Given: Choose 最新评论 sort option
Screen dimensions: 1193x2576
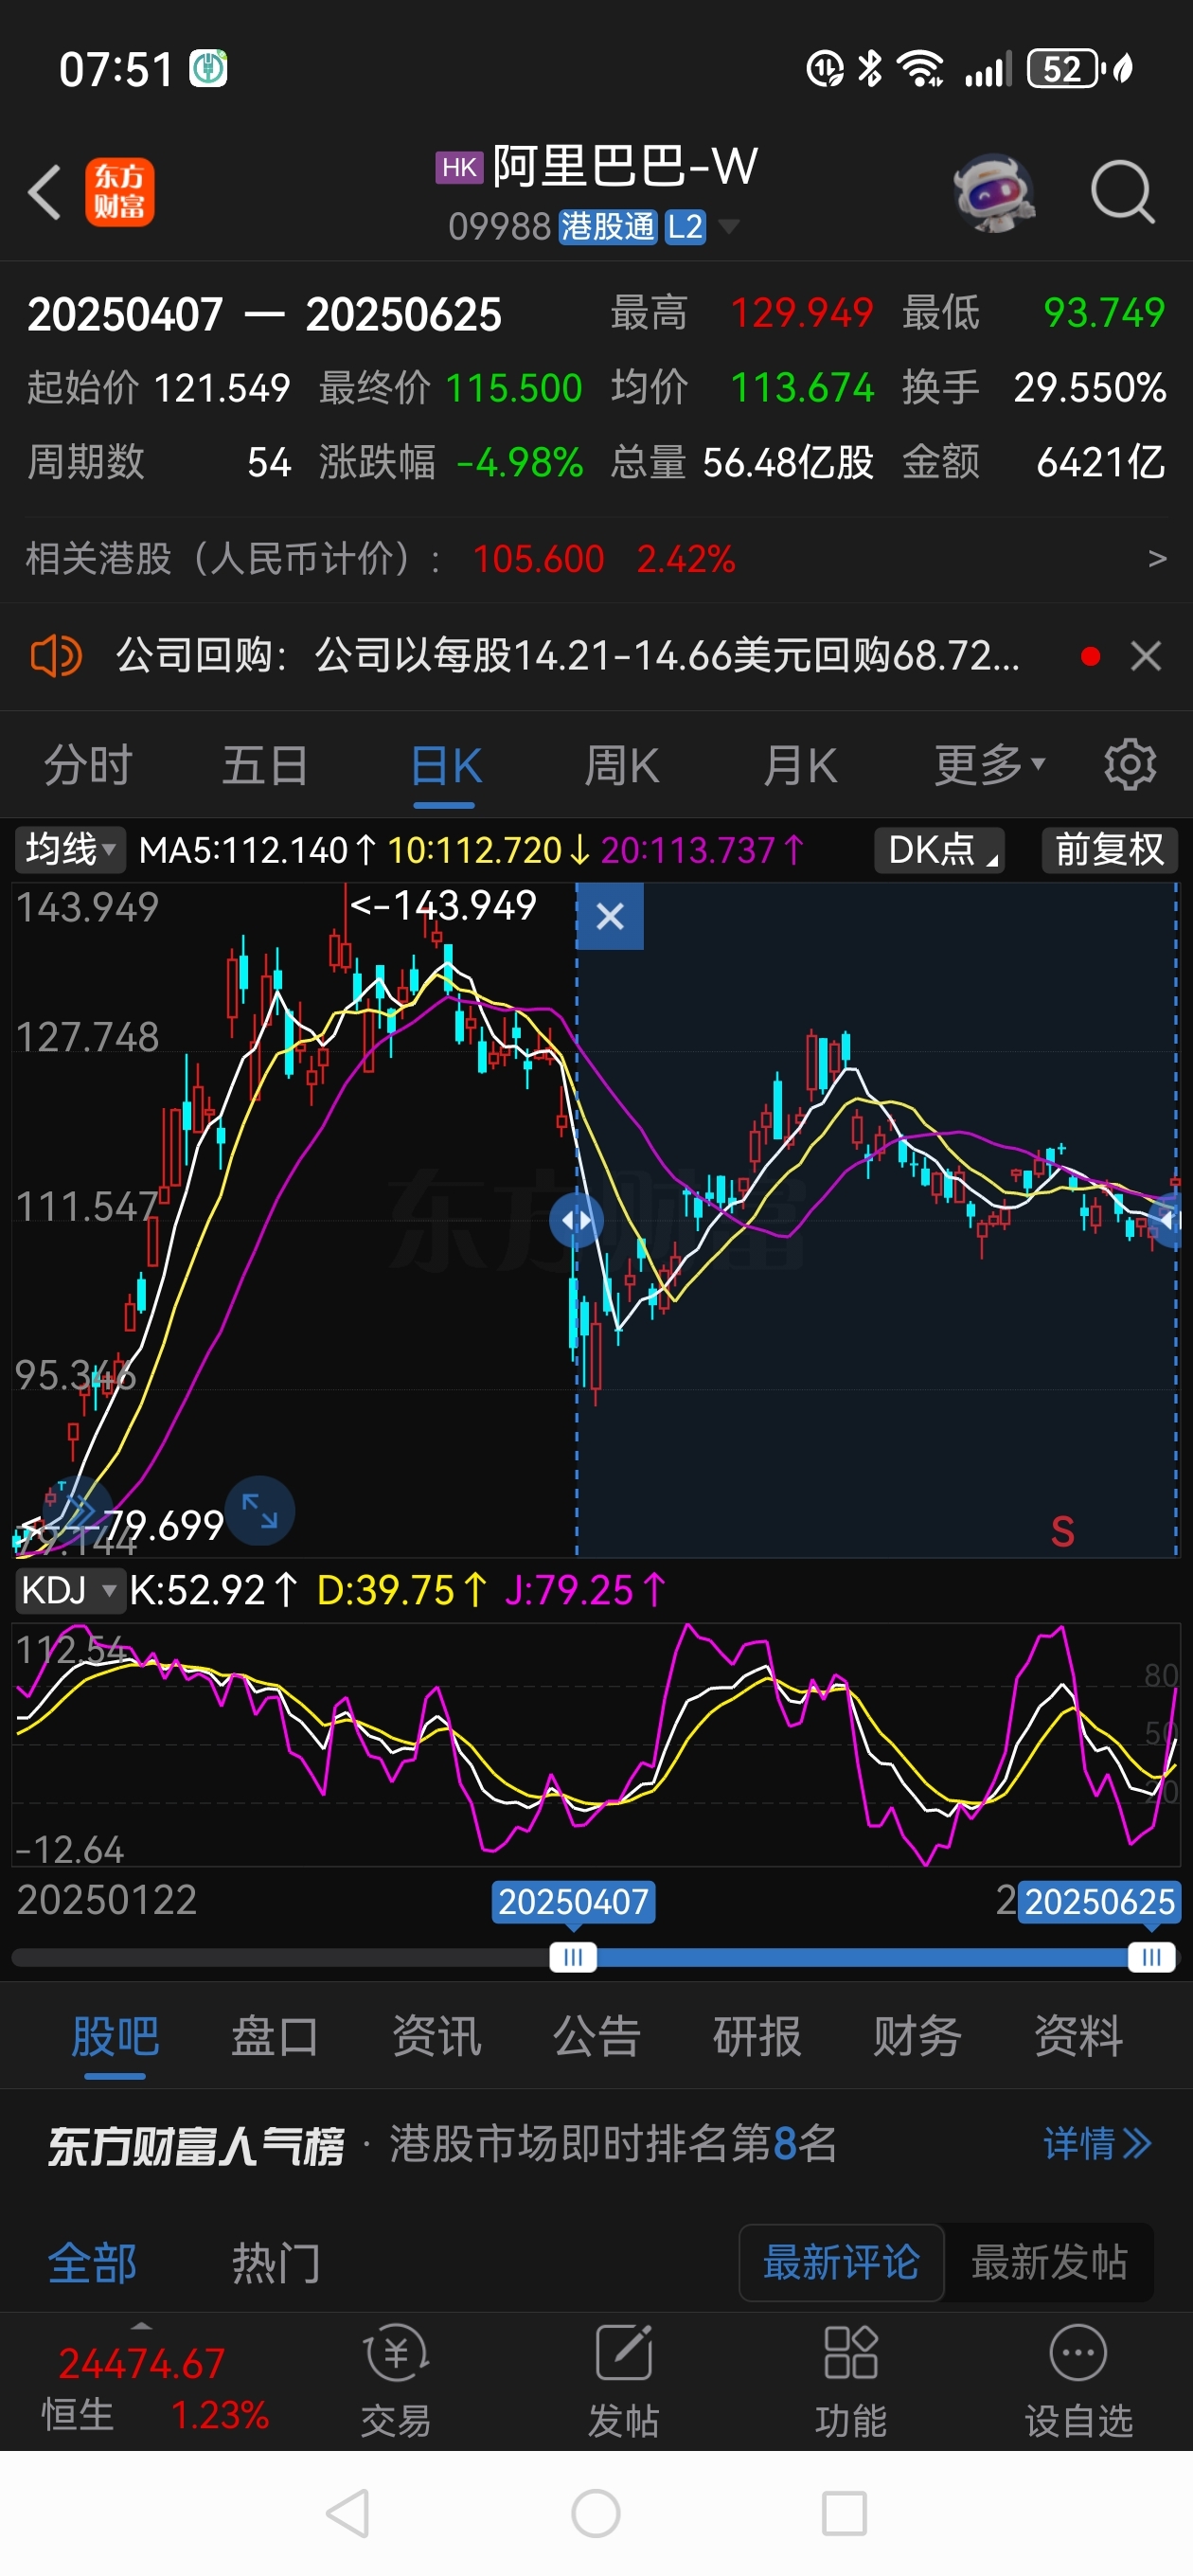Looking at the screenshot, I should click(x=841, y=2263).
